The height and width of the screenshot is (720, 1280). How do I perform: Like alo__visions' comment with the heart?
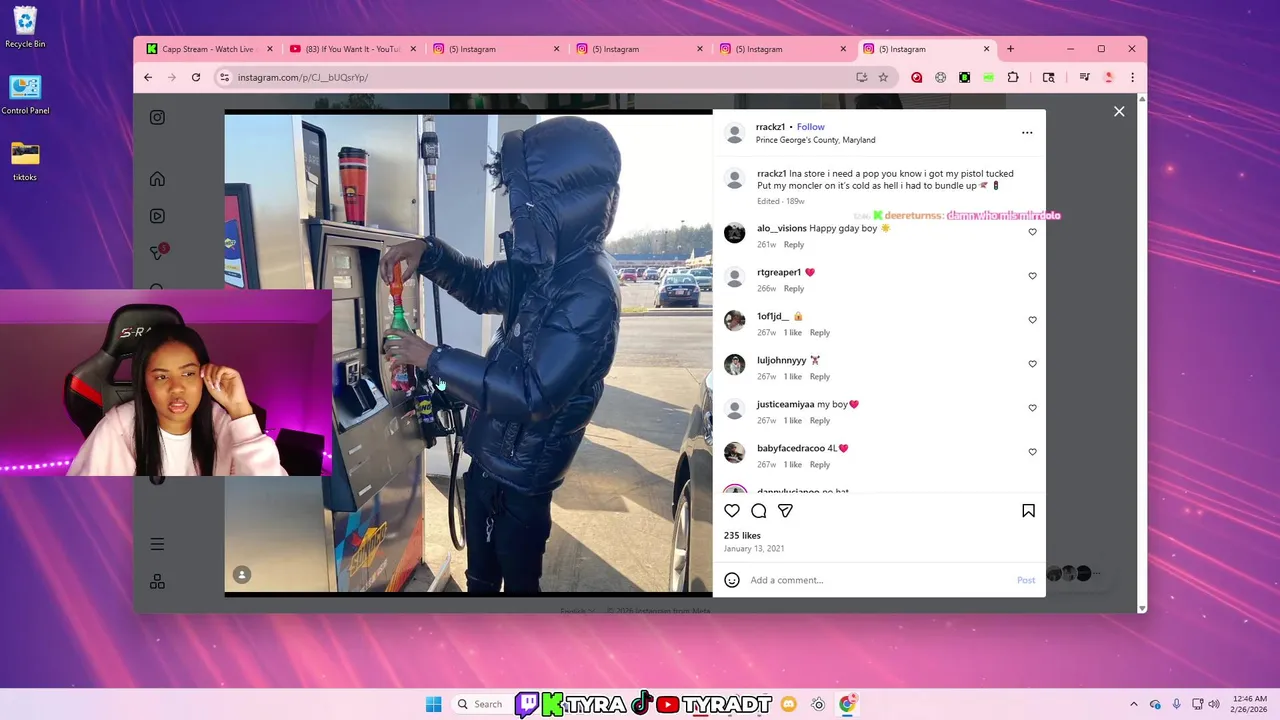pos(1033,232)
